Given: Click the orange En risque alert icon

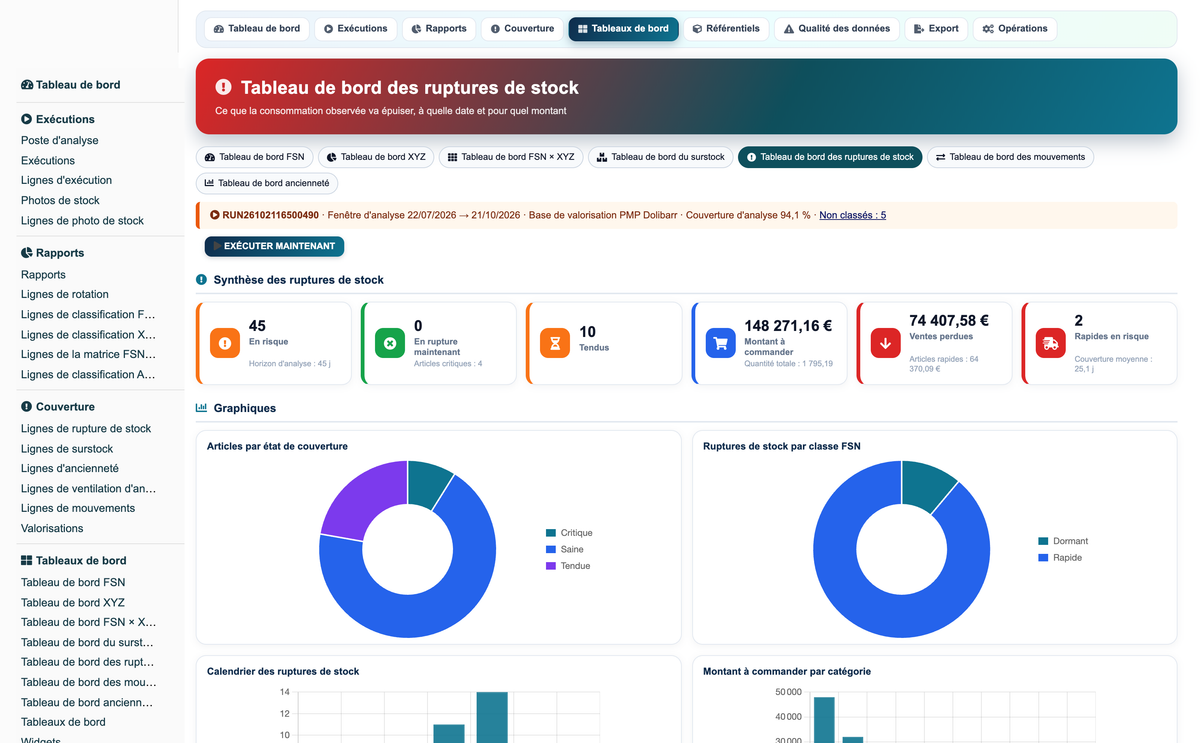Looking at the screenshot, I should (225, 343).
